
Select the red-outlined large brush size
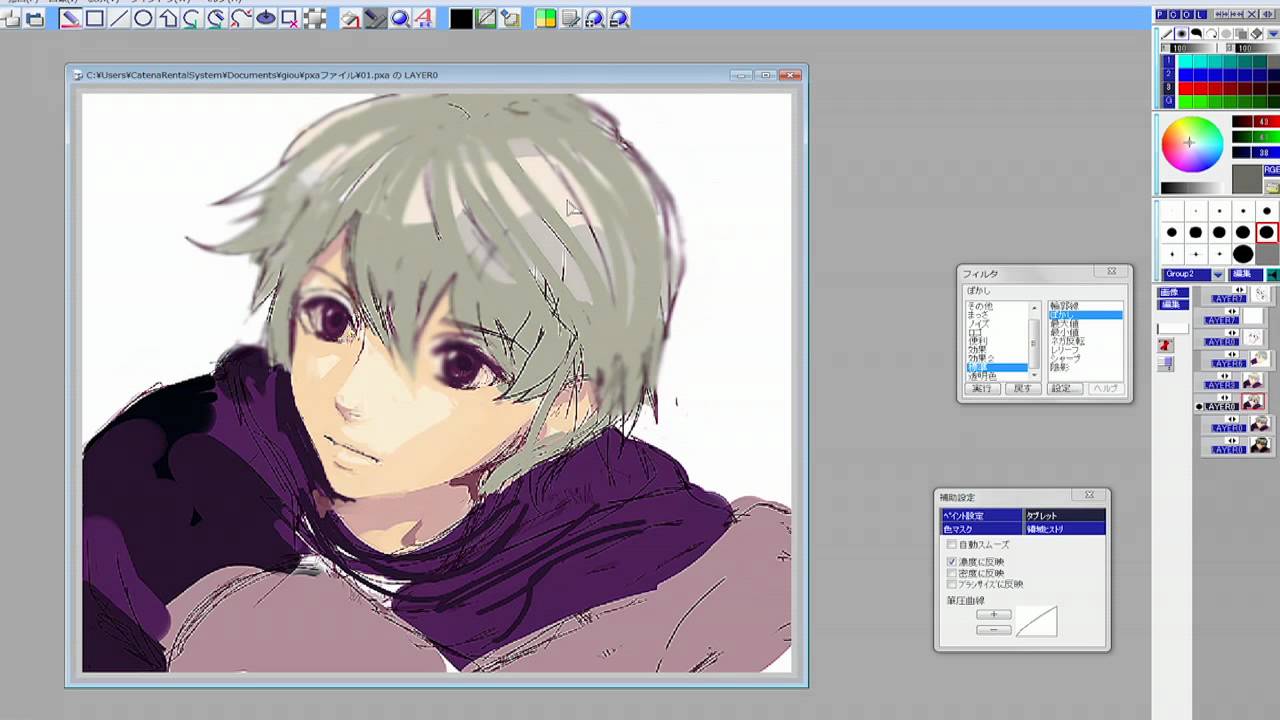tap(1266, 232)
